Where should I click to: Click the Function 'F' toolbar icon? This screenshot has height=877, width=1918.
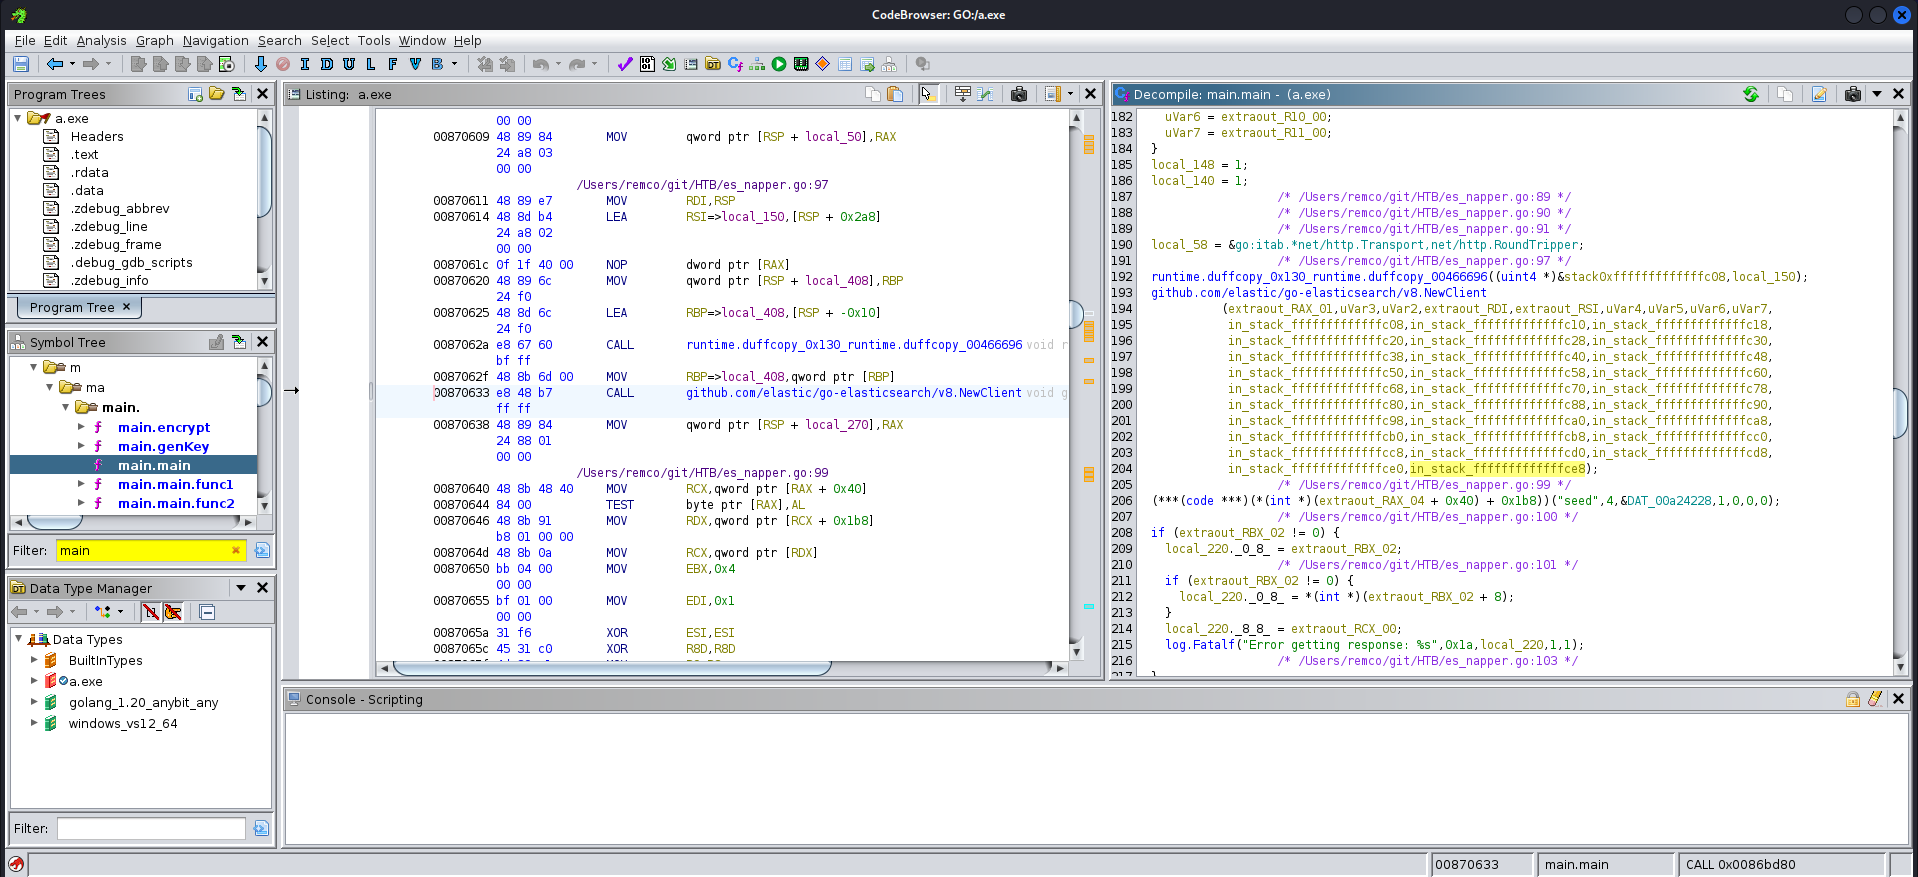pos(393,64)
